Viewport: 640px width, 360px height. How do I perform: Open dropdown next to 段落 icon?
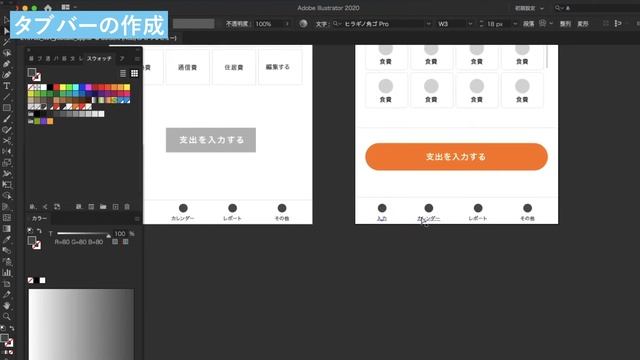tap(551, 24)
